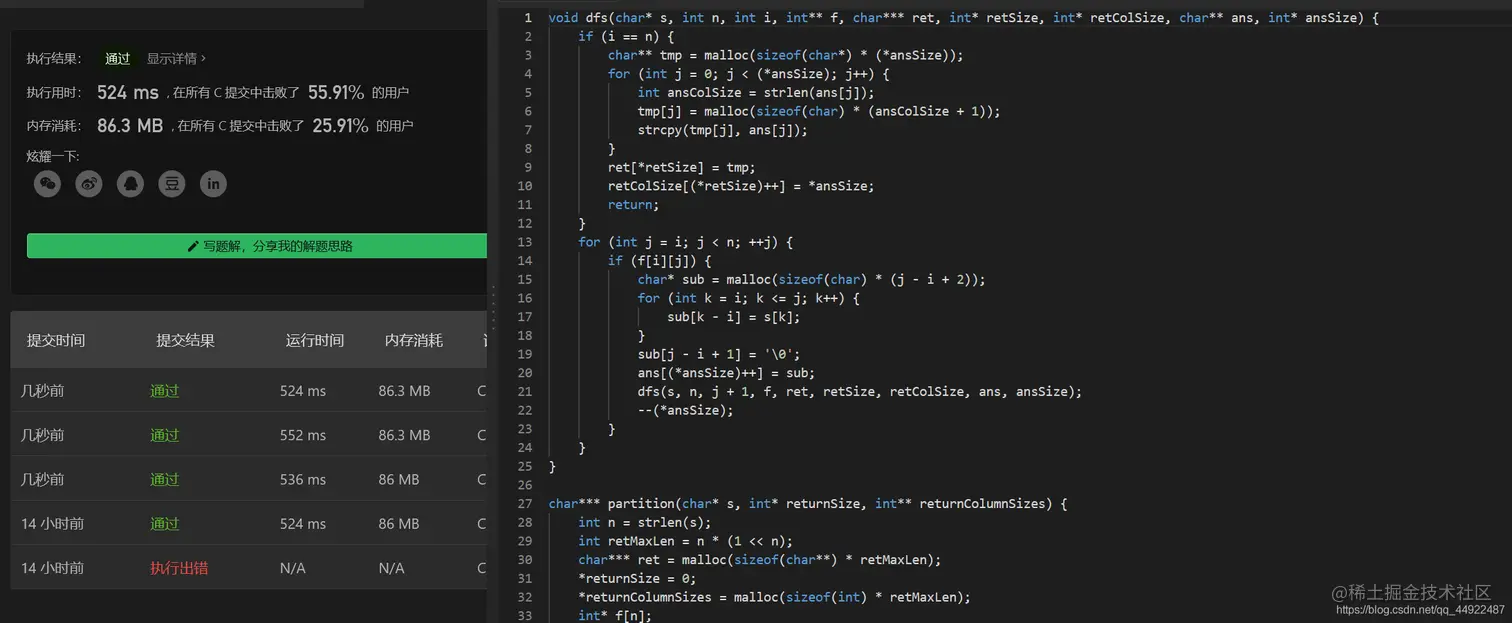Click line number 1 in the editor gutter
Image resolution: width=1512 pixels, height=623 pixels.
529,18
